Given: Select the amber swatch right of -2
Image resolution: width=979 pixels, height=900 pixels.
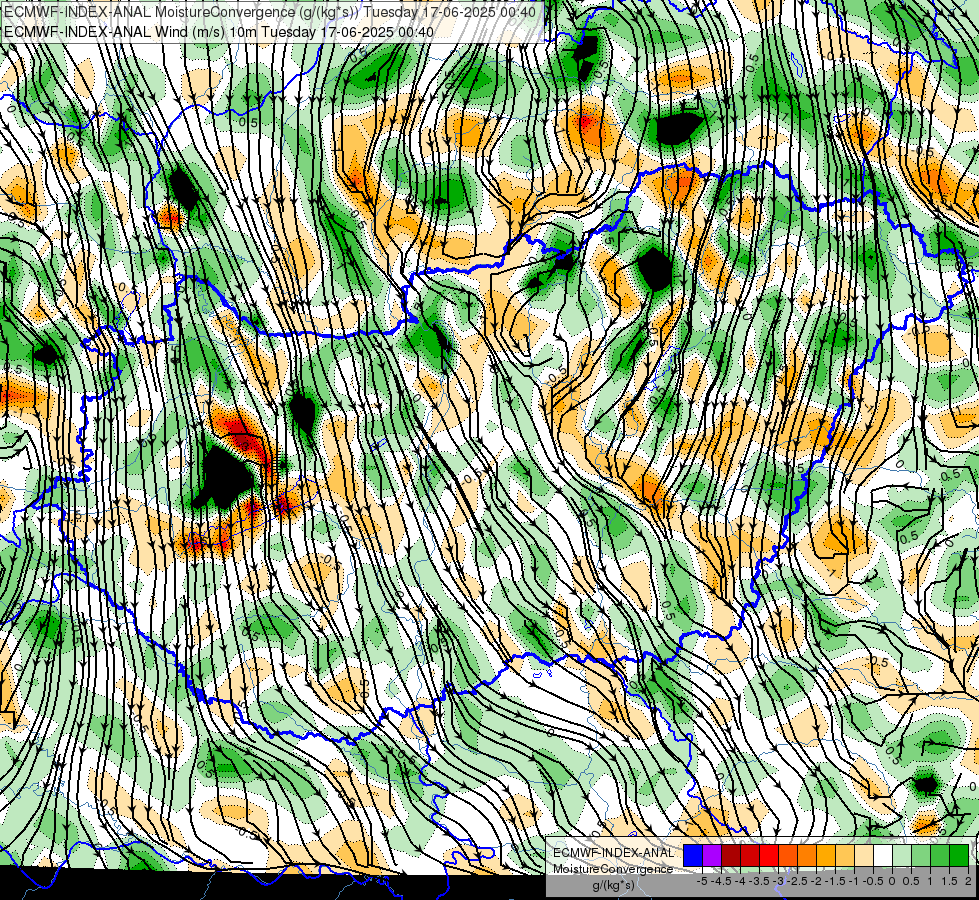Looking at the screenshot, I should tap(826, 856).
